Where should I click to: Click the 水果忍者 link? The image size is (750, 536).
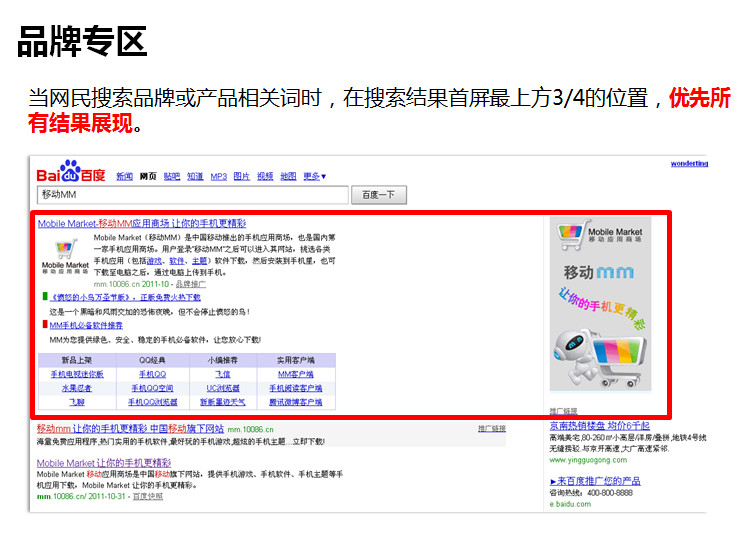(77, 388)
